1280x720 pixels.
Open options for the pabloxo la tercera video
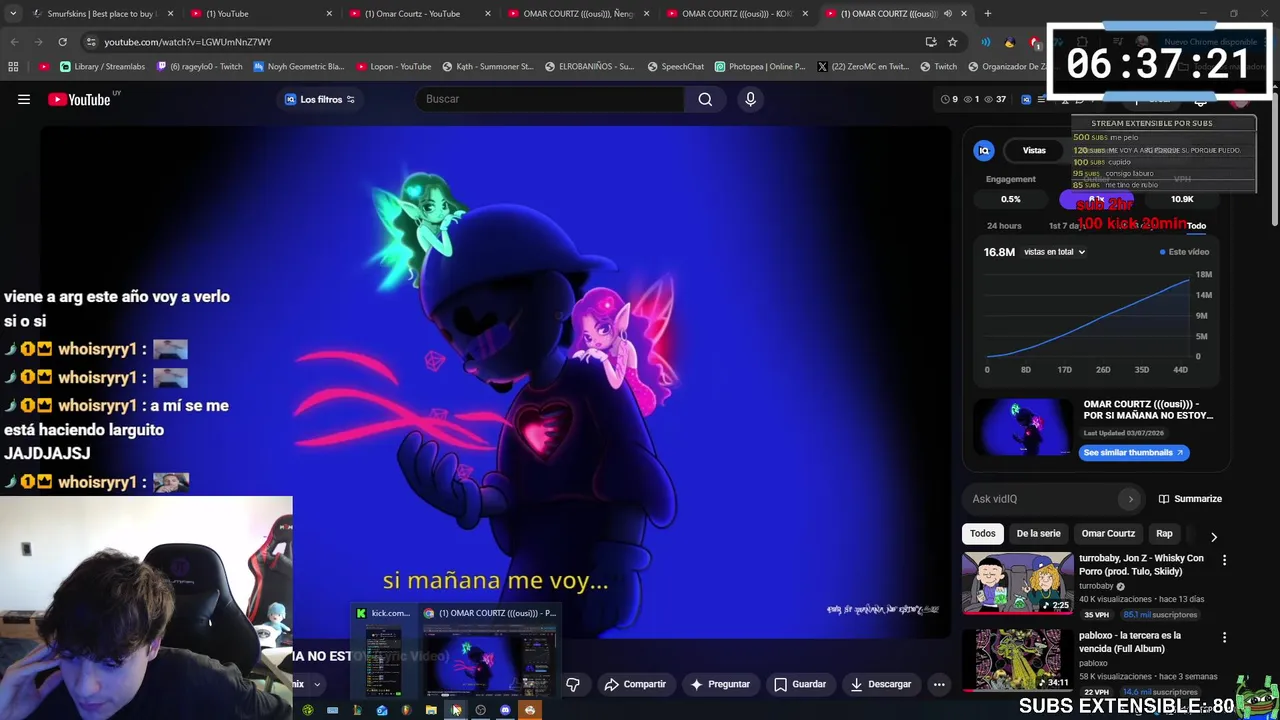pyautogui.click(x=1224, y=637)
